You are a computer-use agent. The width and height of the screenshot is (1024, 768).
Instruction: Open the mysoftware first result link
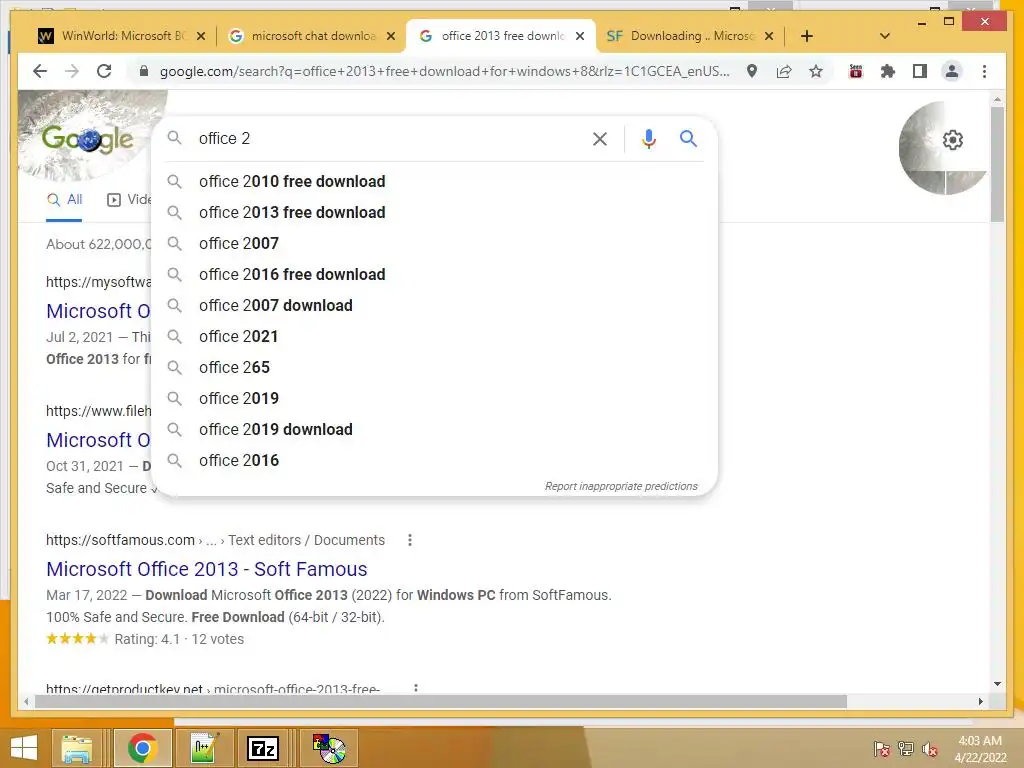(98, 311)
